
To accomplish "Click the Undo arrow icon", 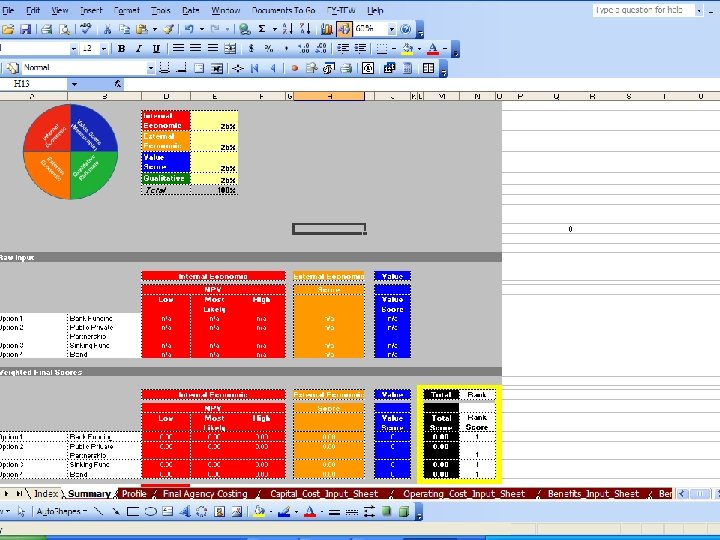I will [189, 29].
